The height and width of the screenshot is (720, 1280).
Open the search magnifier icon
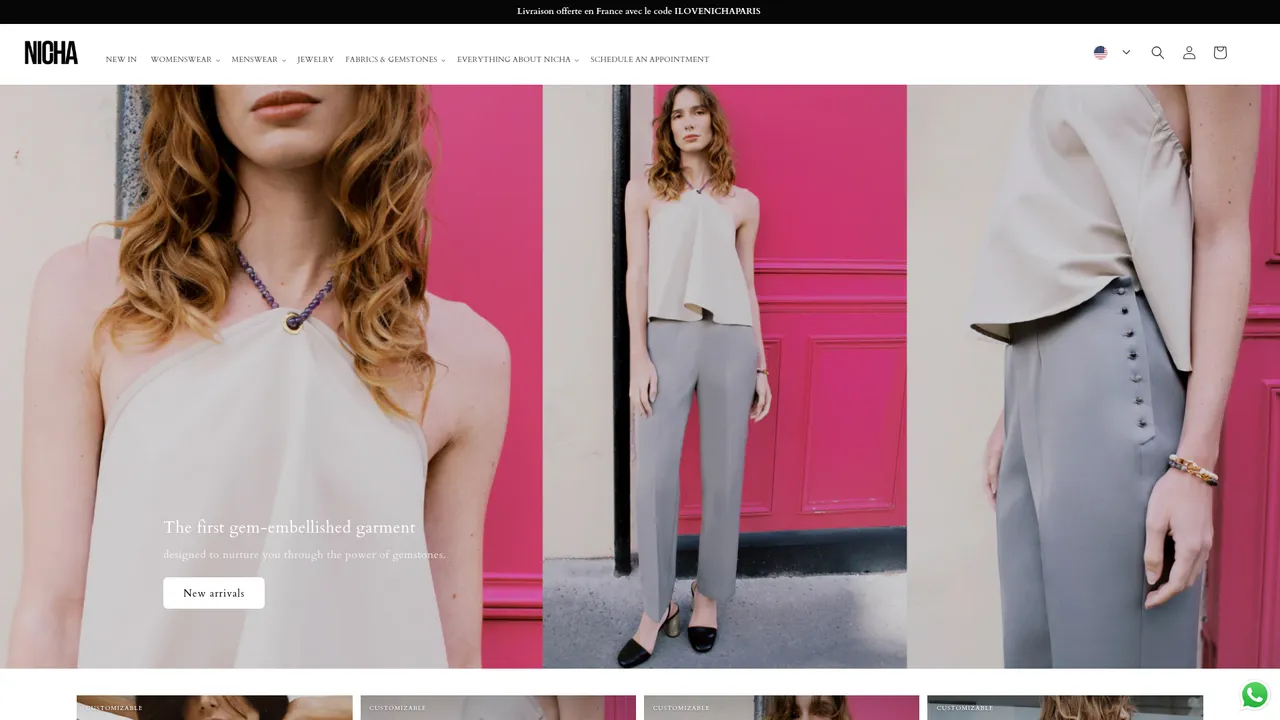1157,53
